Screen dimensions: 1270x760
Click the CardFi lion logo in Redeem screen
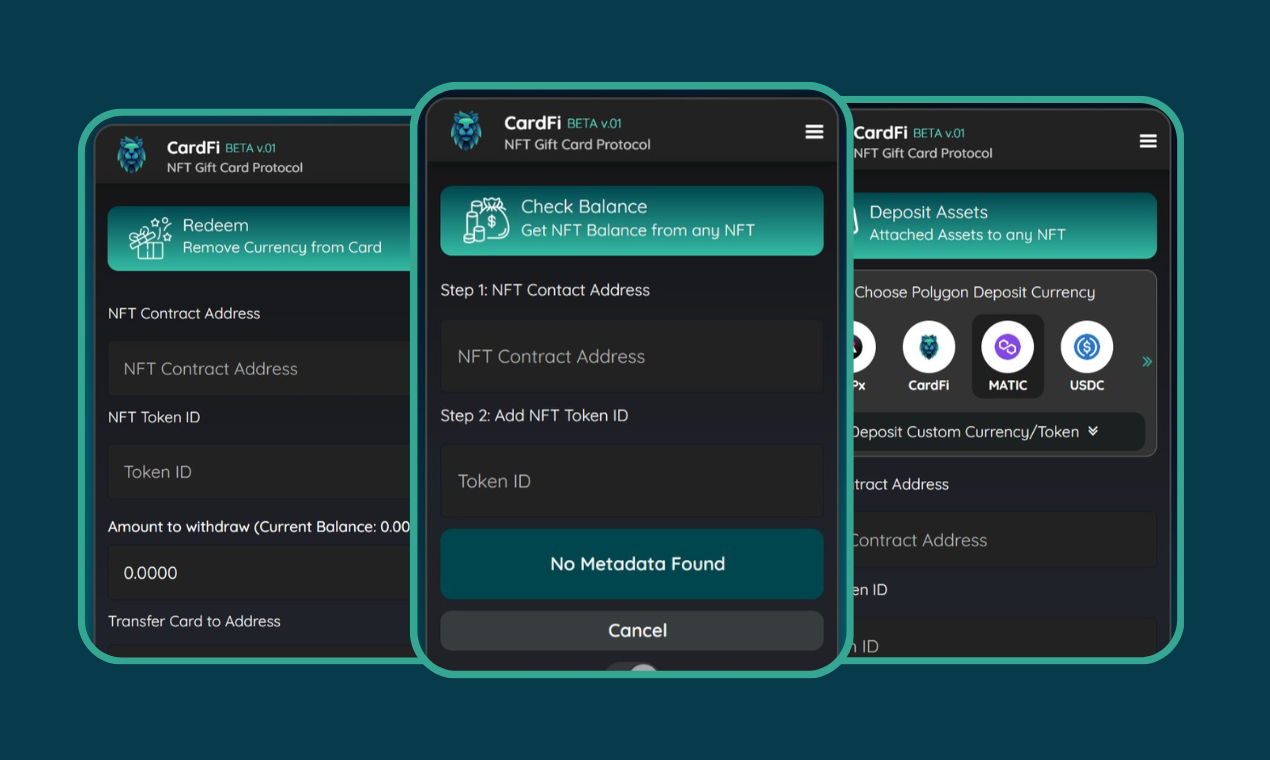click(x=132, y=155)
